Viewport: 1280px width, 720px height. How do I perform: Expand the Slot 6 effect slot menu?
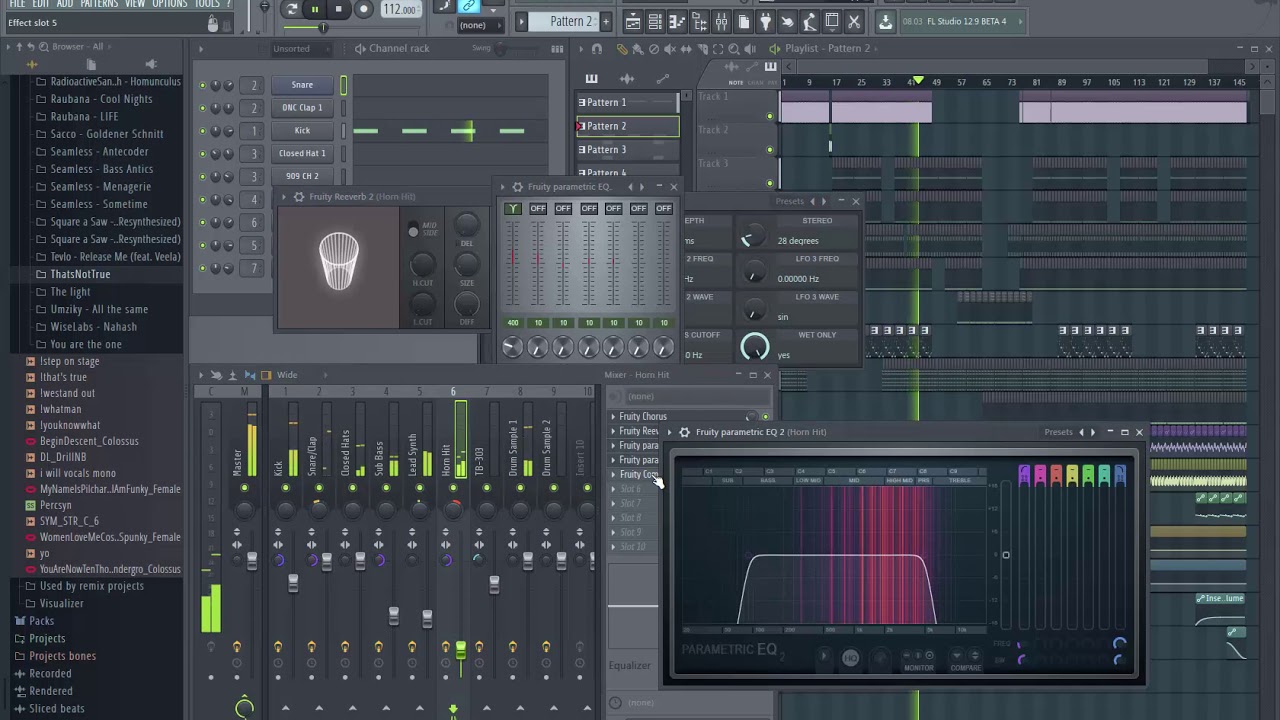coord(613,489)
